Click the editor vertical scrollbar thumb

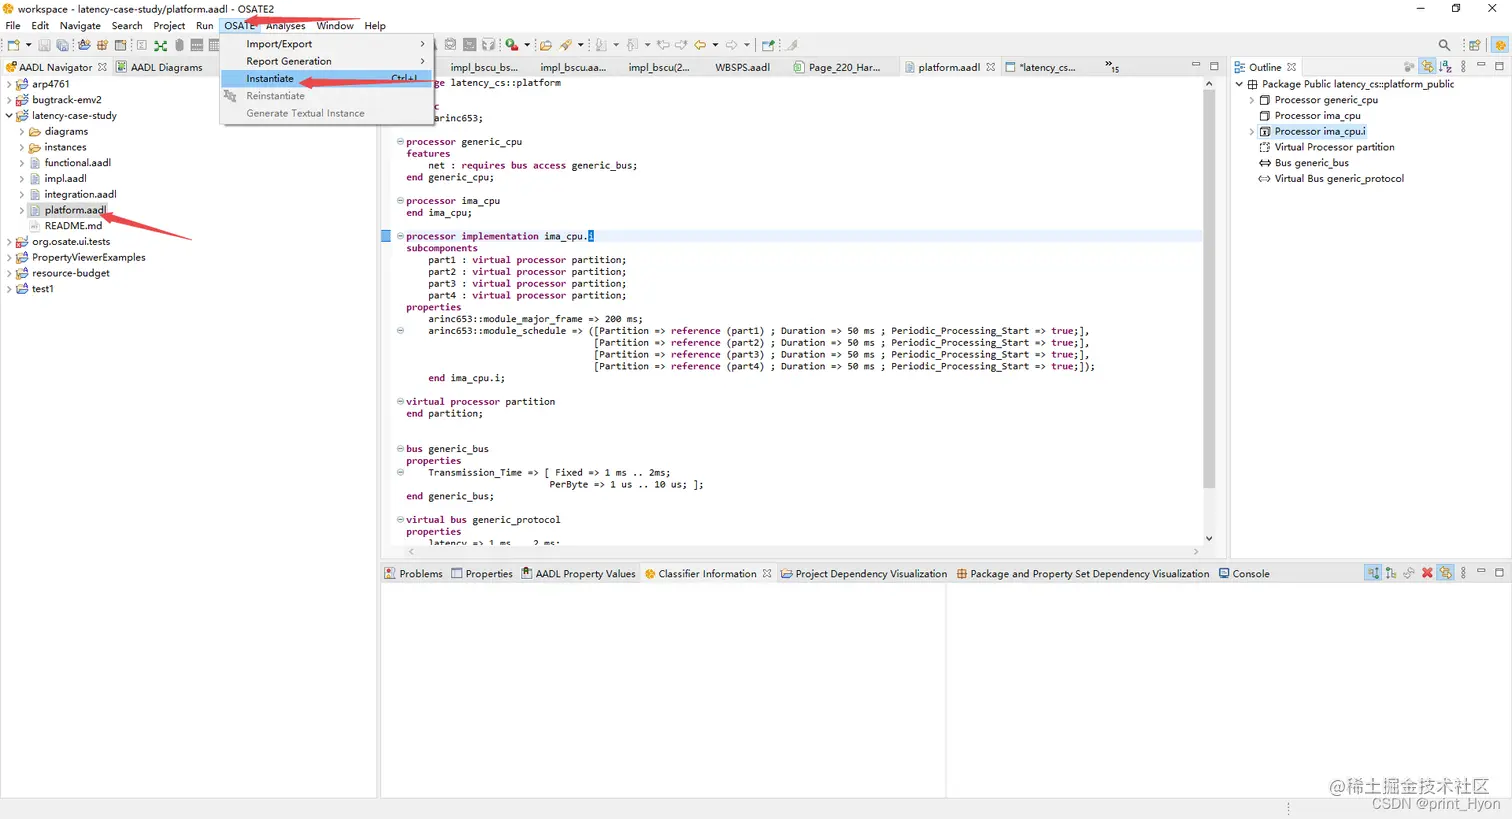coord(1209,290)
